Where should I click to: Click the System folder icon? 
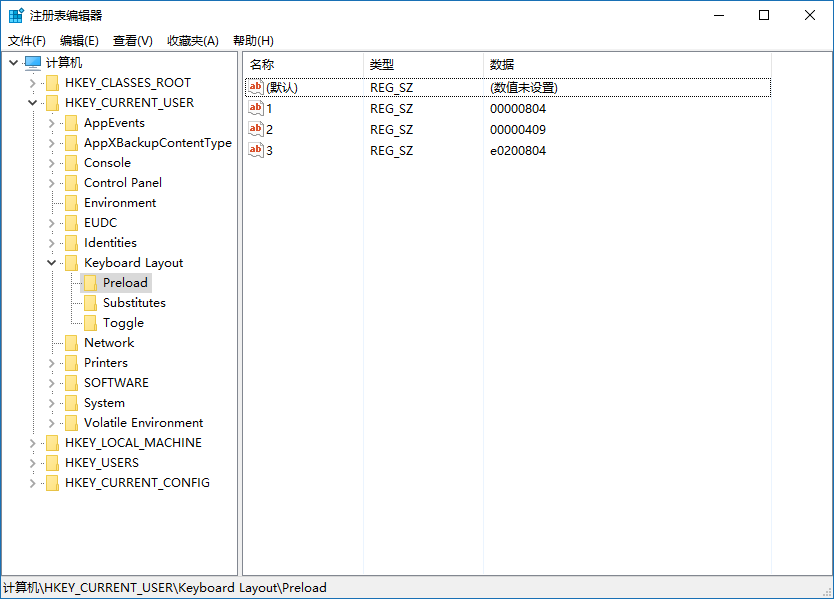coord(71,403)
